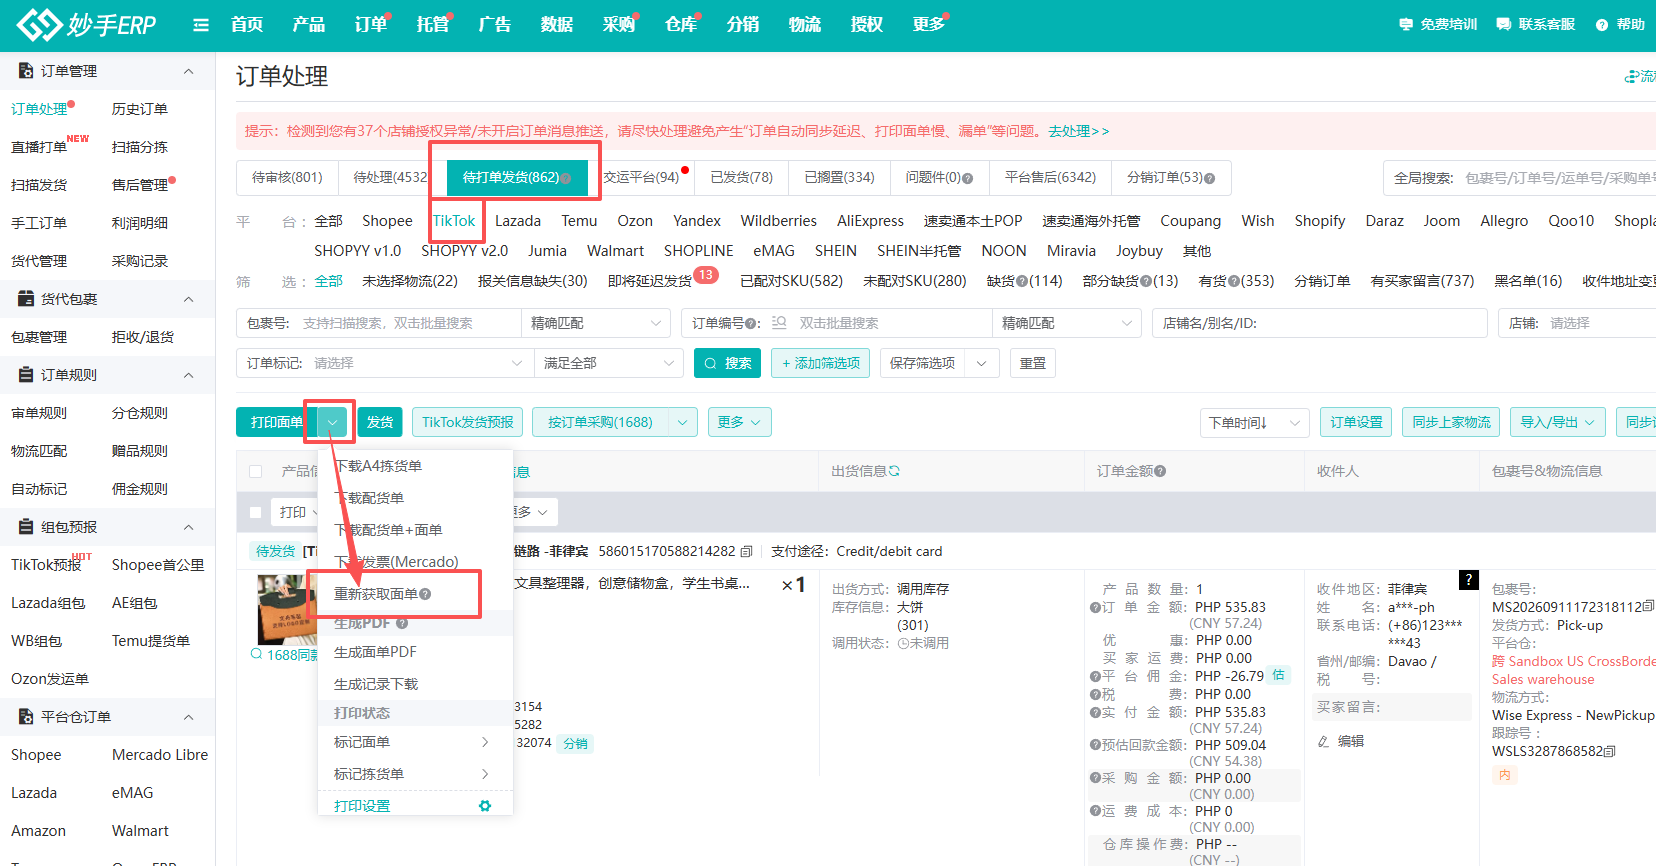Viewport: 1656px width, 866px height.
Task: Click help icon beside 运费成本
Action: (x=1096, y=811)
